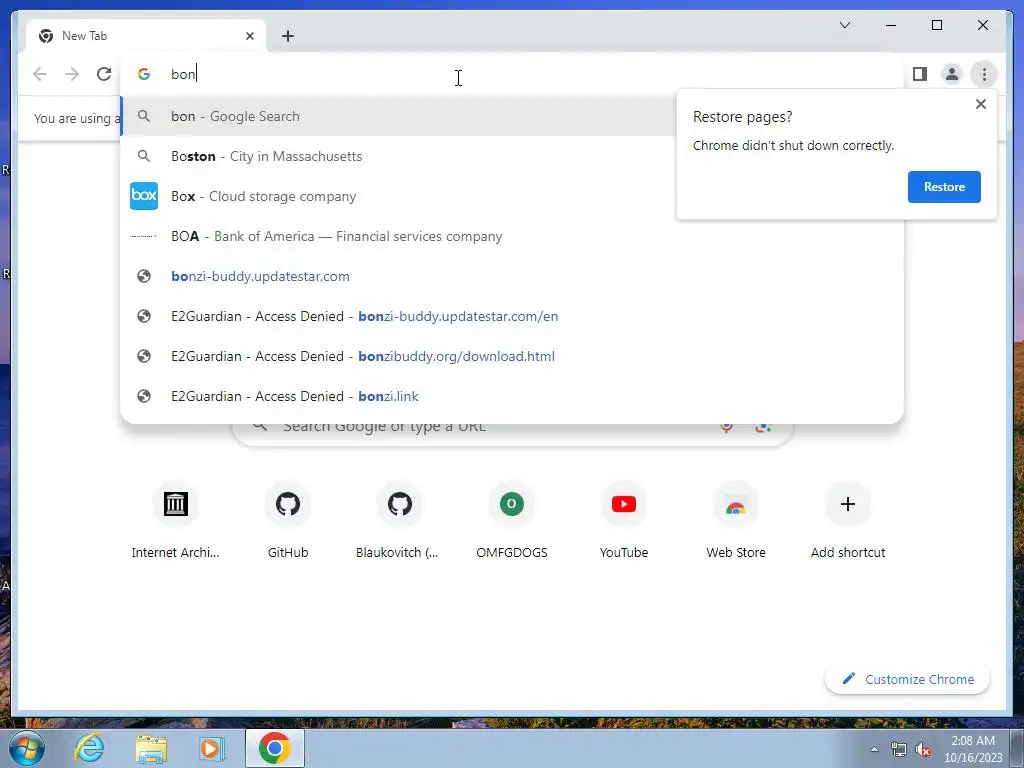Open the GitHub shortcut tile
Viewport: 1024px width, 768px height.
coord(288,520)
